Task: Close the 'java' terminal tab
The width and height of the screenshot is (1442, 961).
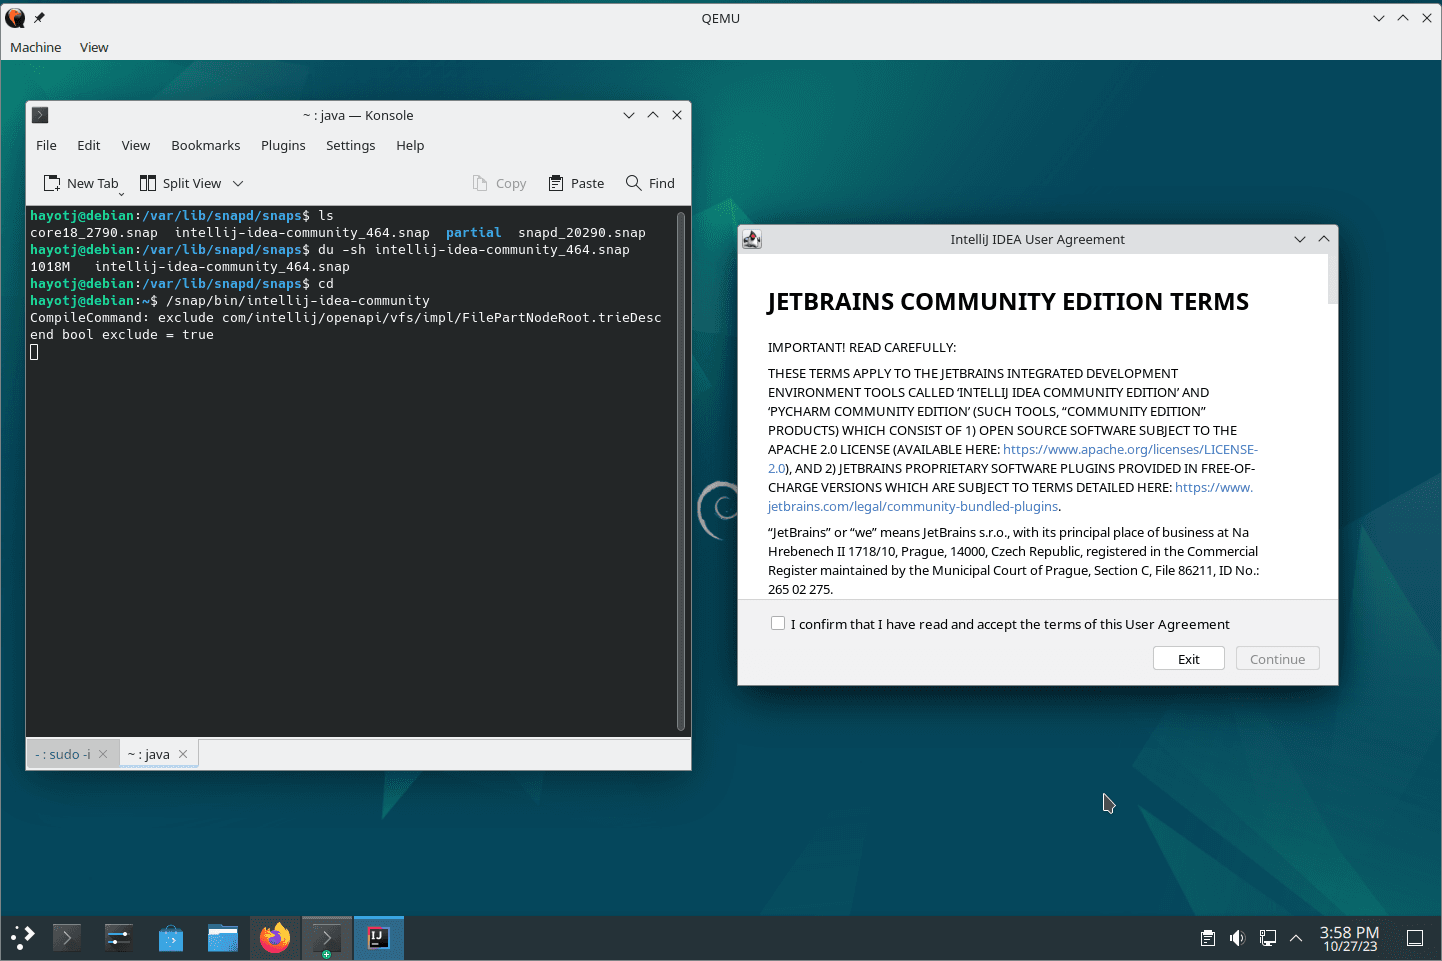Action: pyautogui.click(x=183, y=754)
